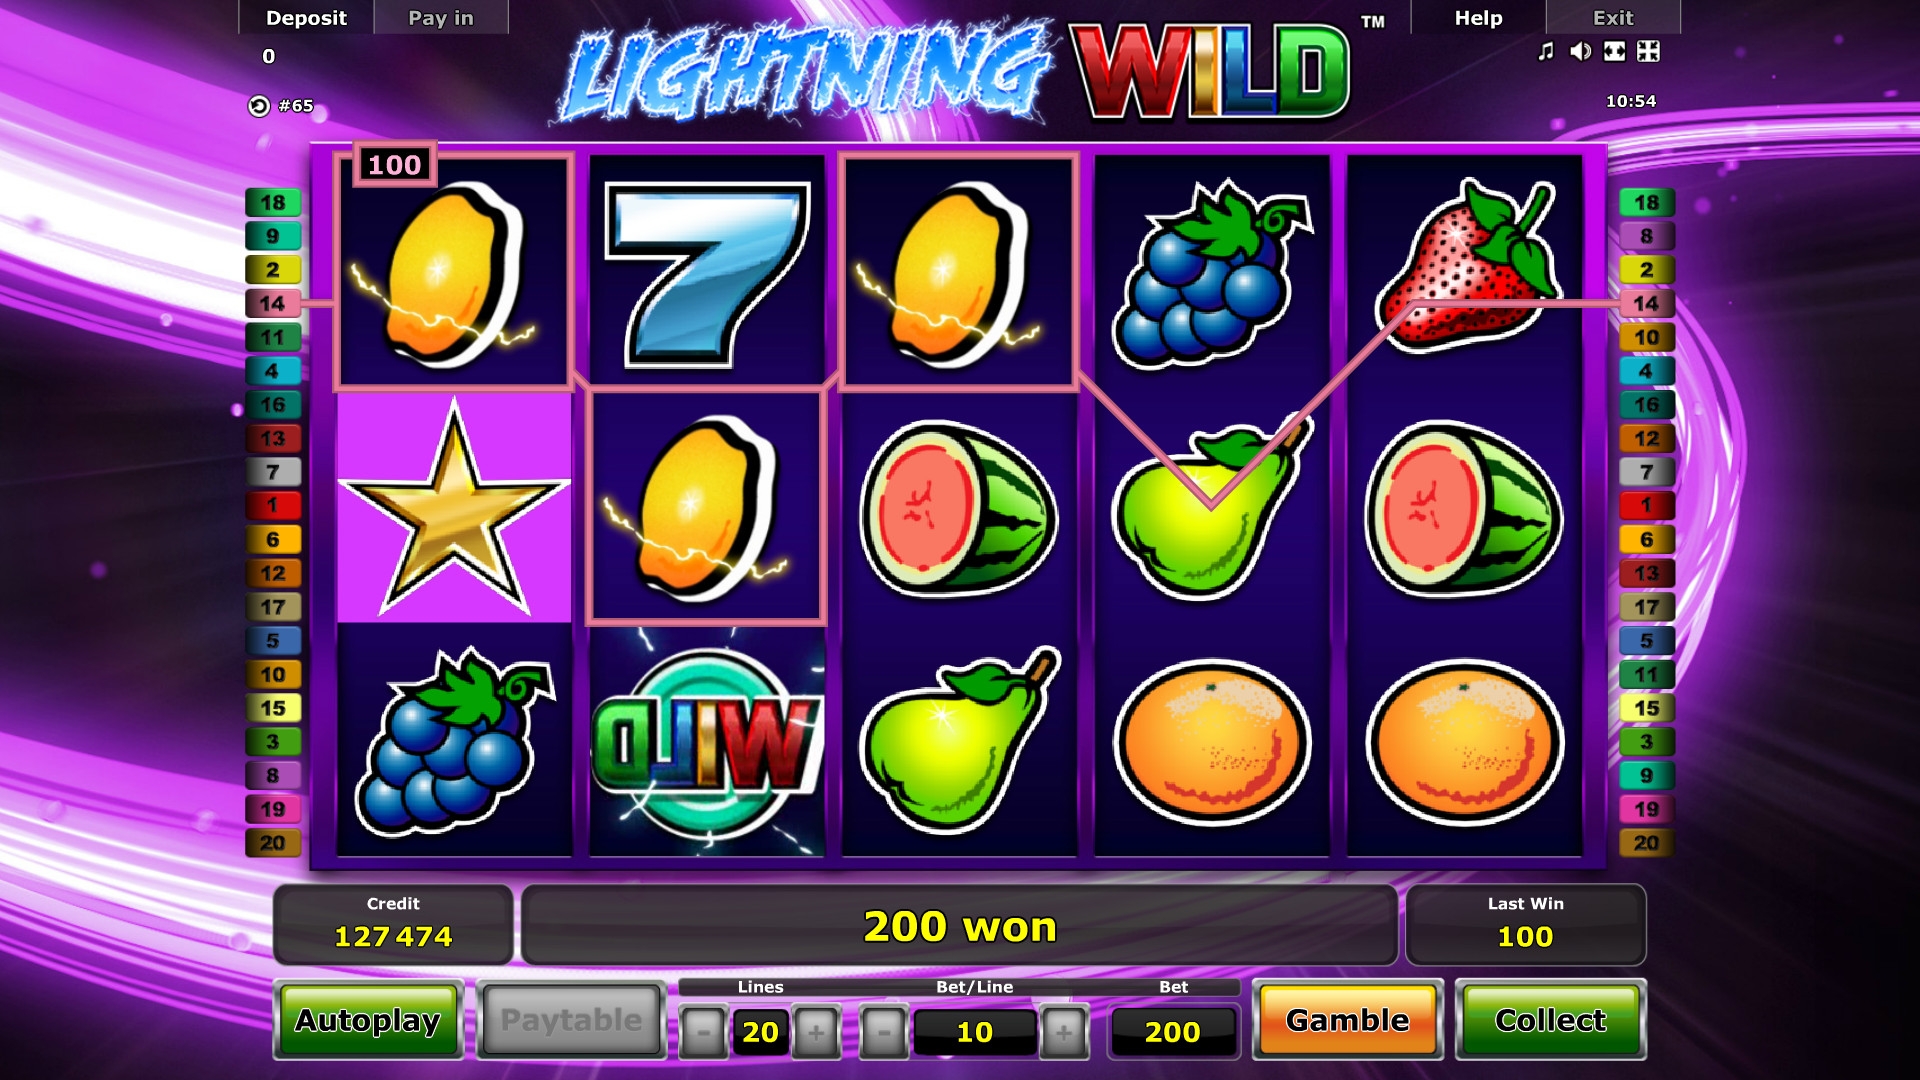Click the WILD symbol on reel two
The height and width of the screenshot is (1080, 1920).
pos(707,742)
